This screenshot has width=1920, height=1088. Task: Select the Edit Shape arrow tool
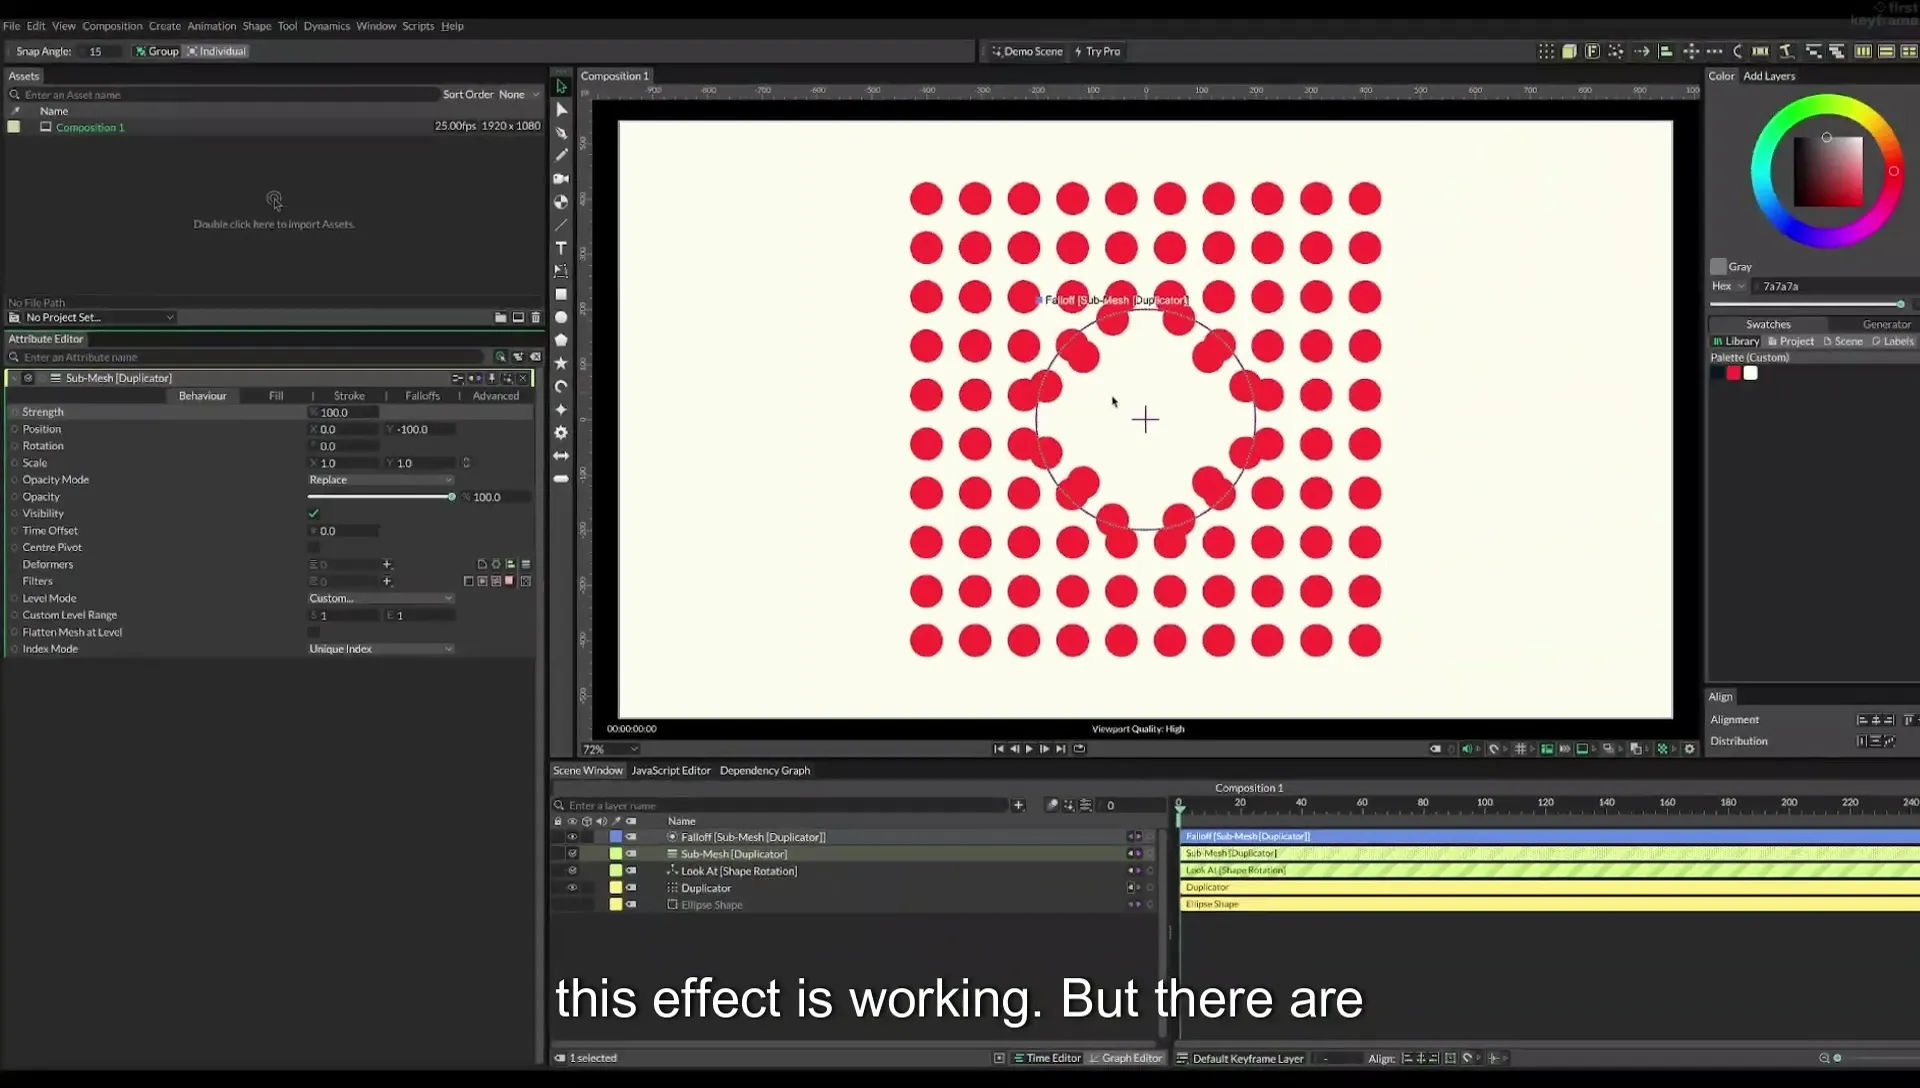point(561,109)
